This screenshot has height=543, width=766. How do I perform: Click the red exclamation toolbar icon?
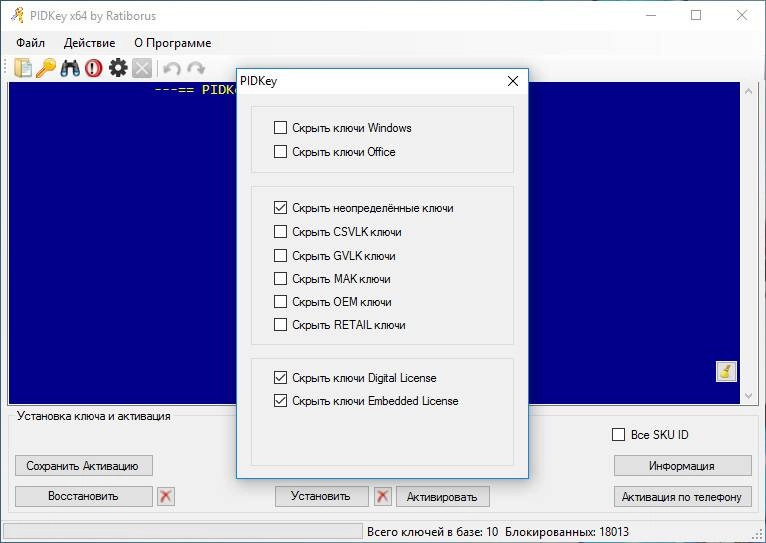pos(93,68)
